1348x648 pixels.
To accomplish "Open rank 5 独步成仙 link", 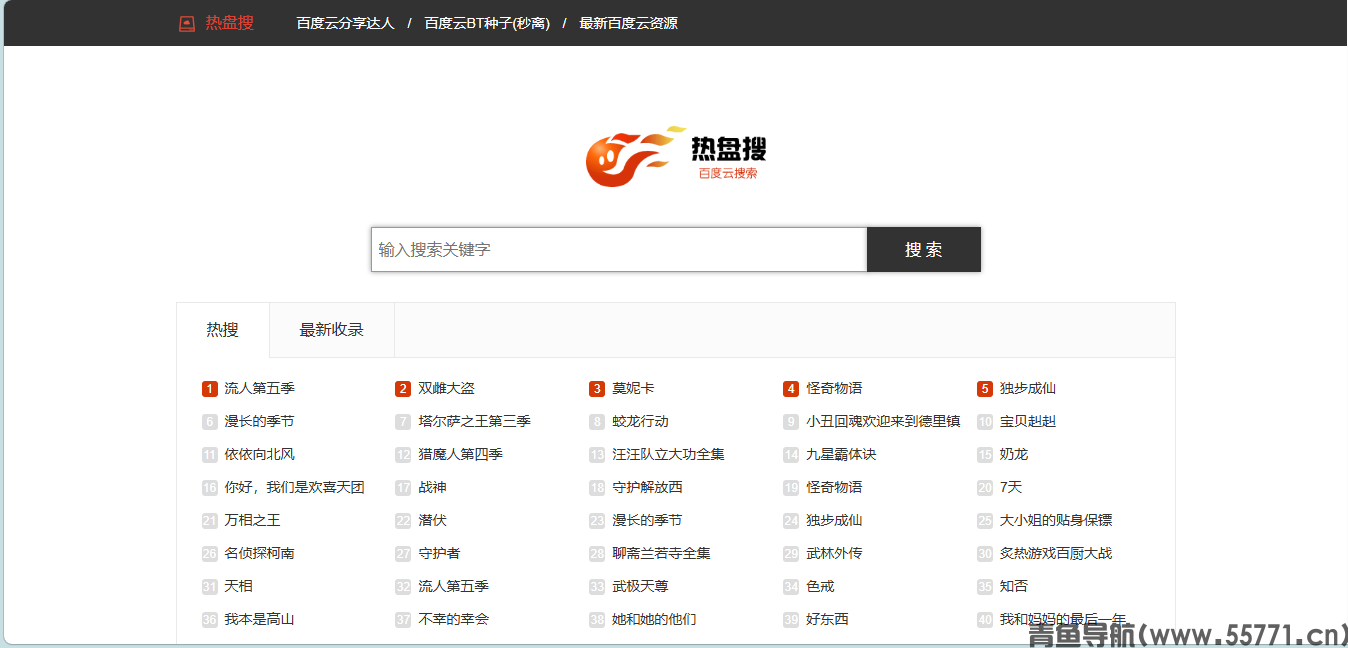I will [1028, 388].
